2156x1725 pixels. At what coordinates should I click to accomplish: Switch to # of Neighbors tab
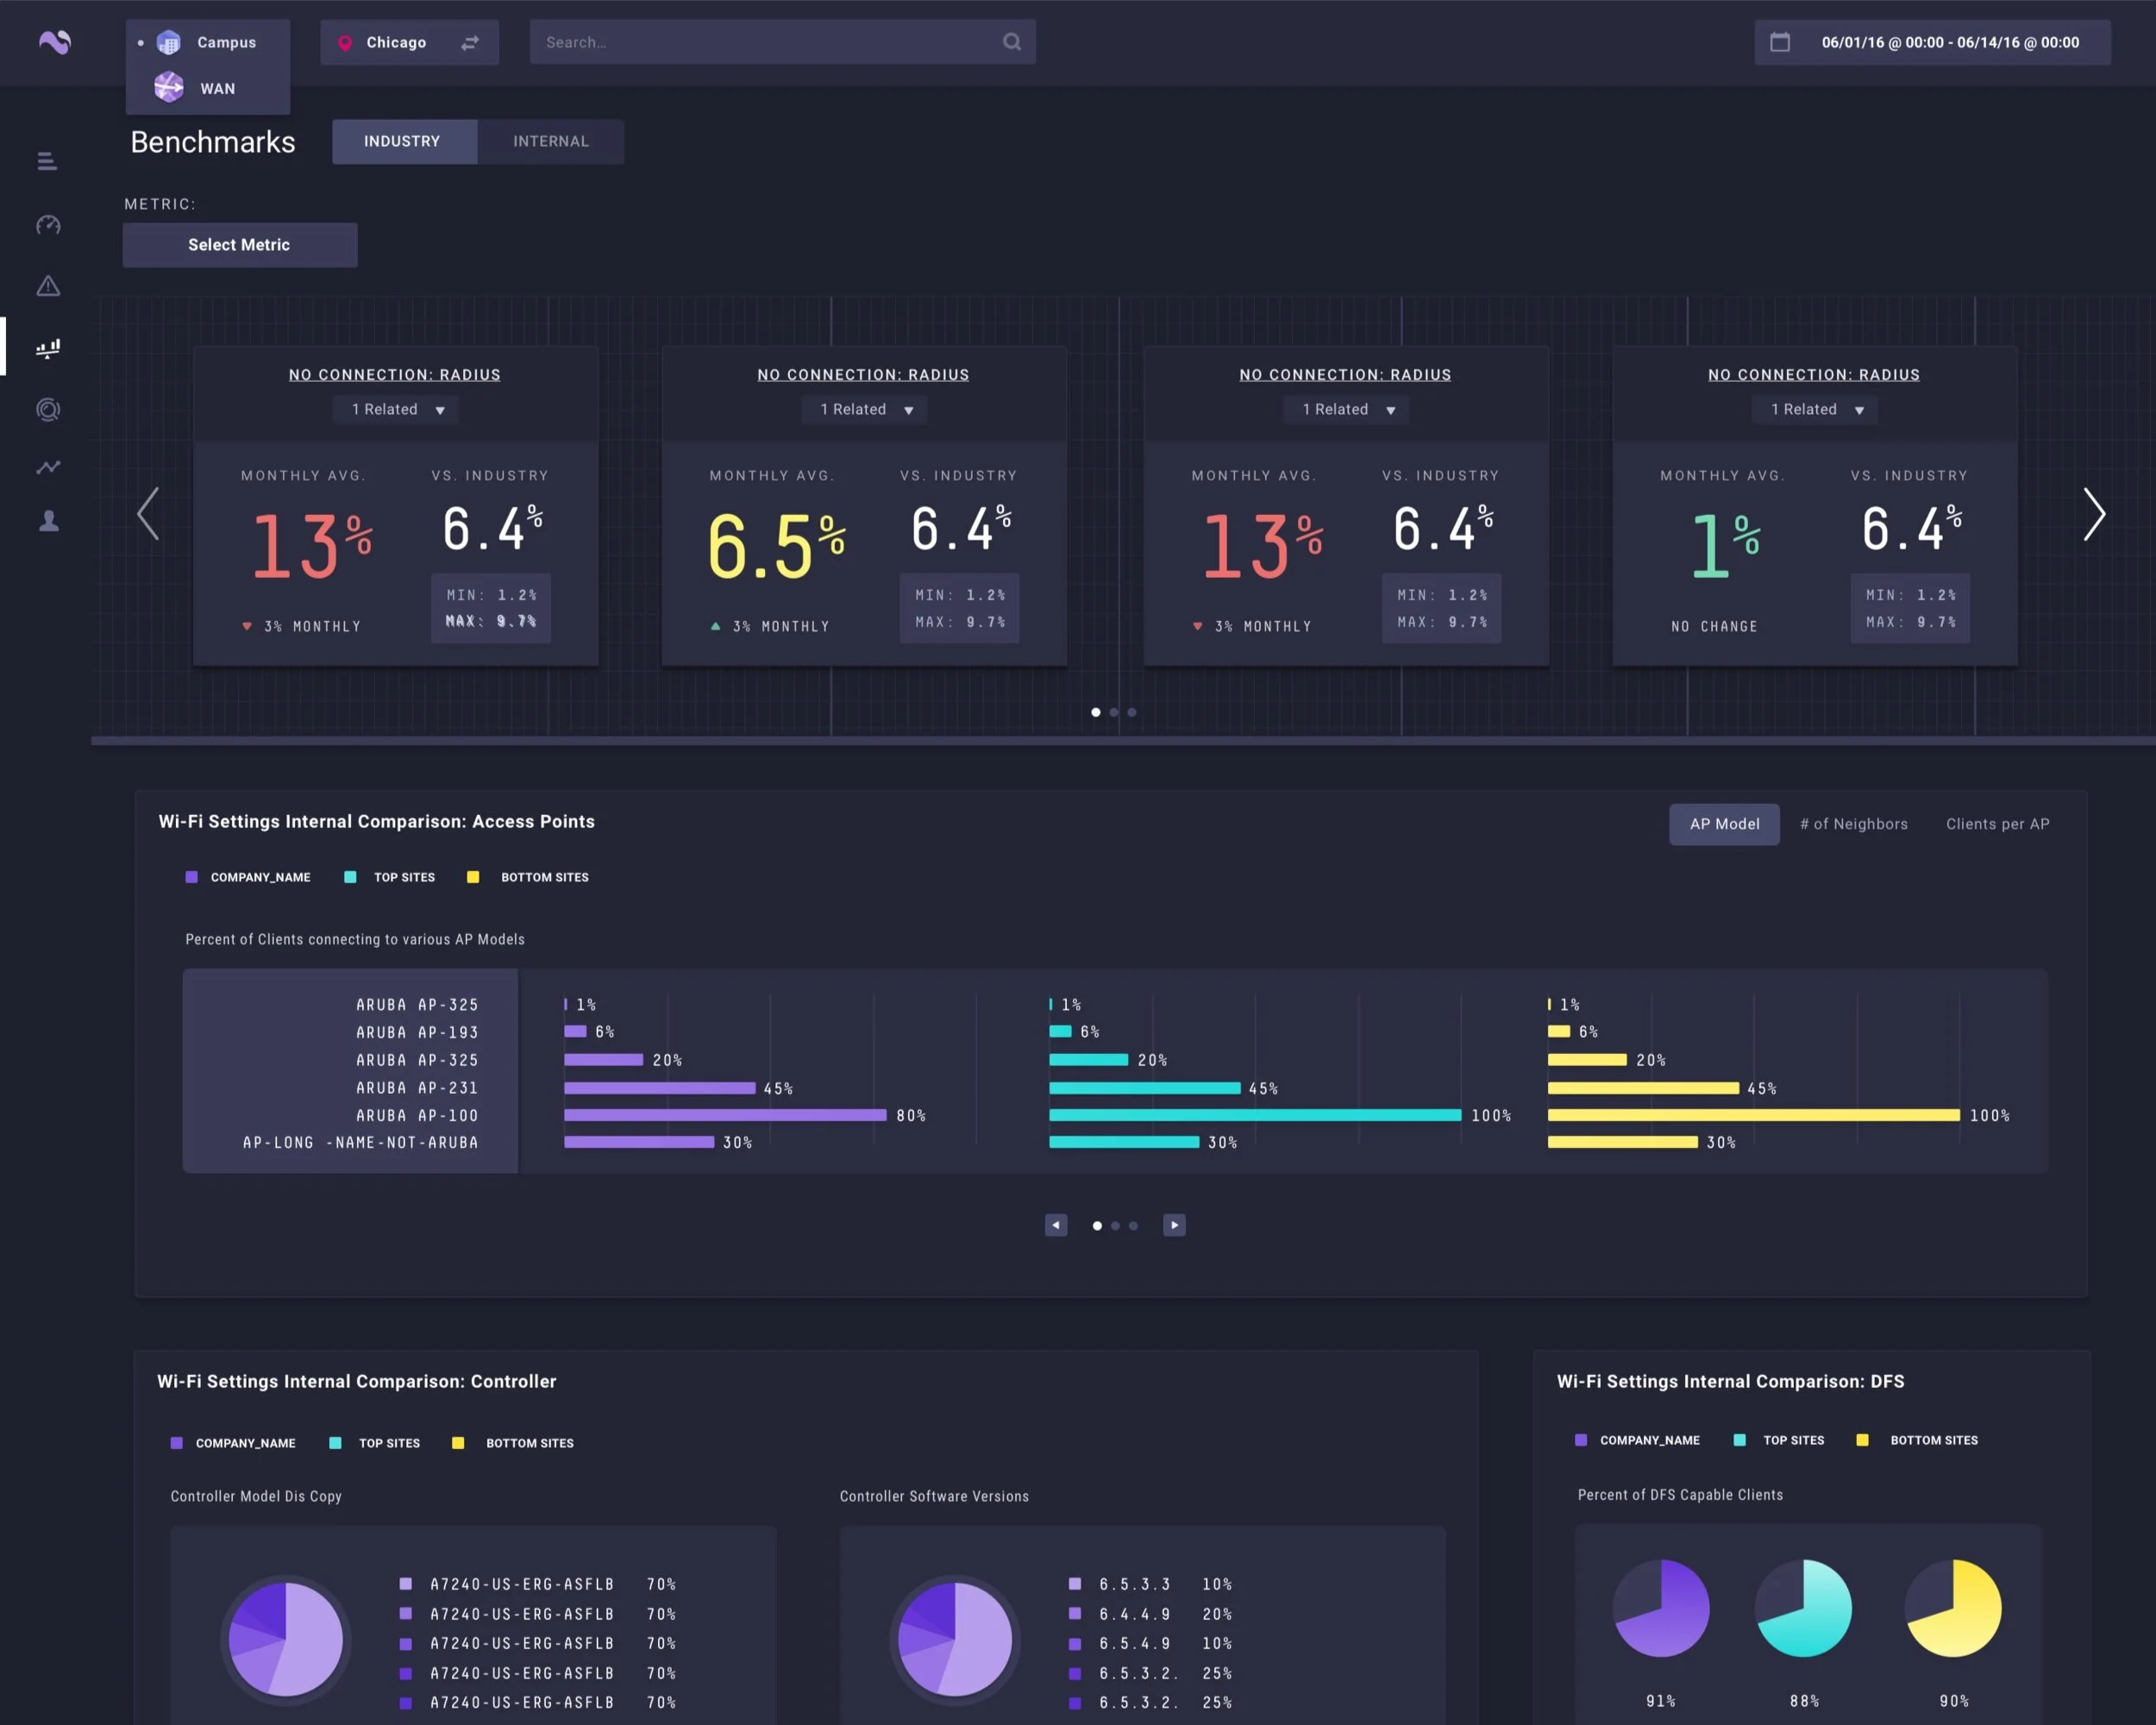pos(1853,824)
